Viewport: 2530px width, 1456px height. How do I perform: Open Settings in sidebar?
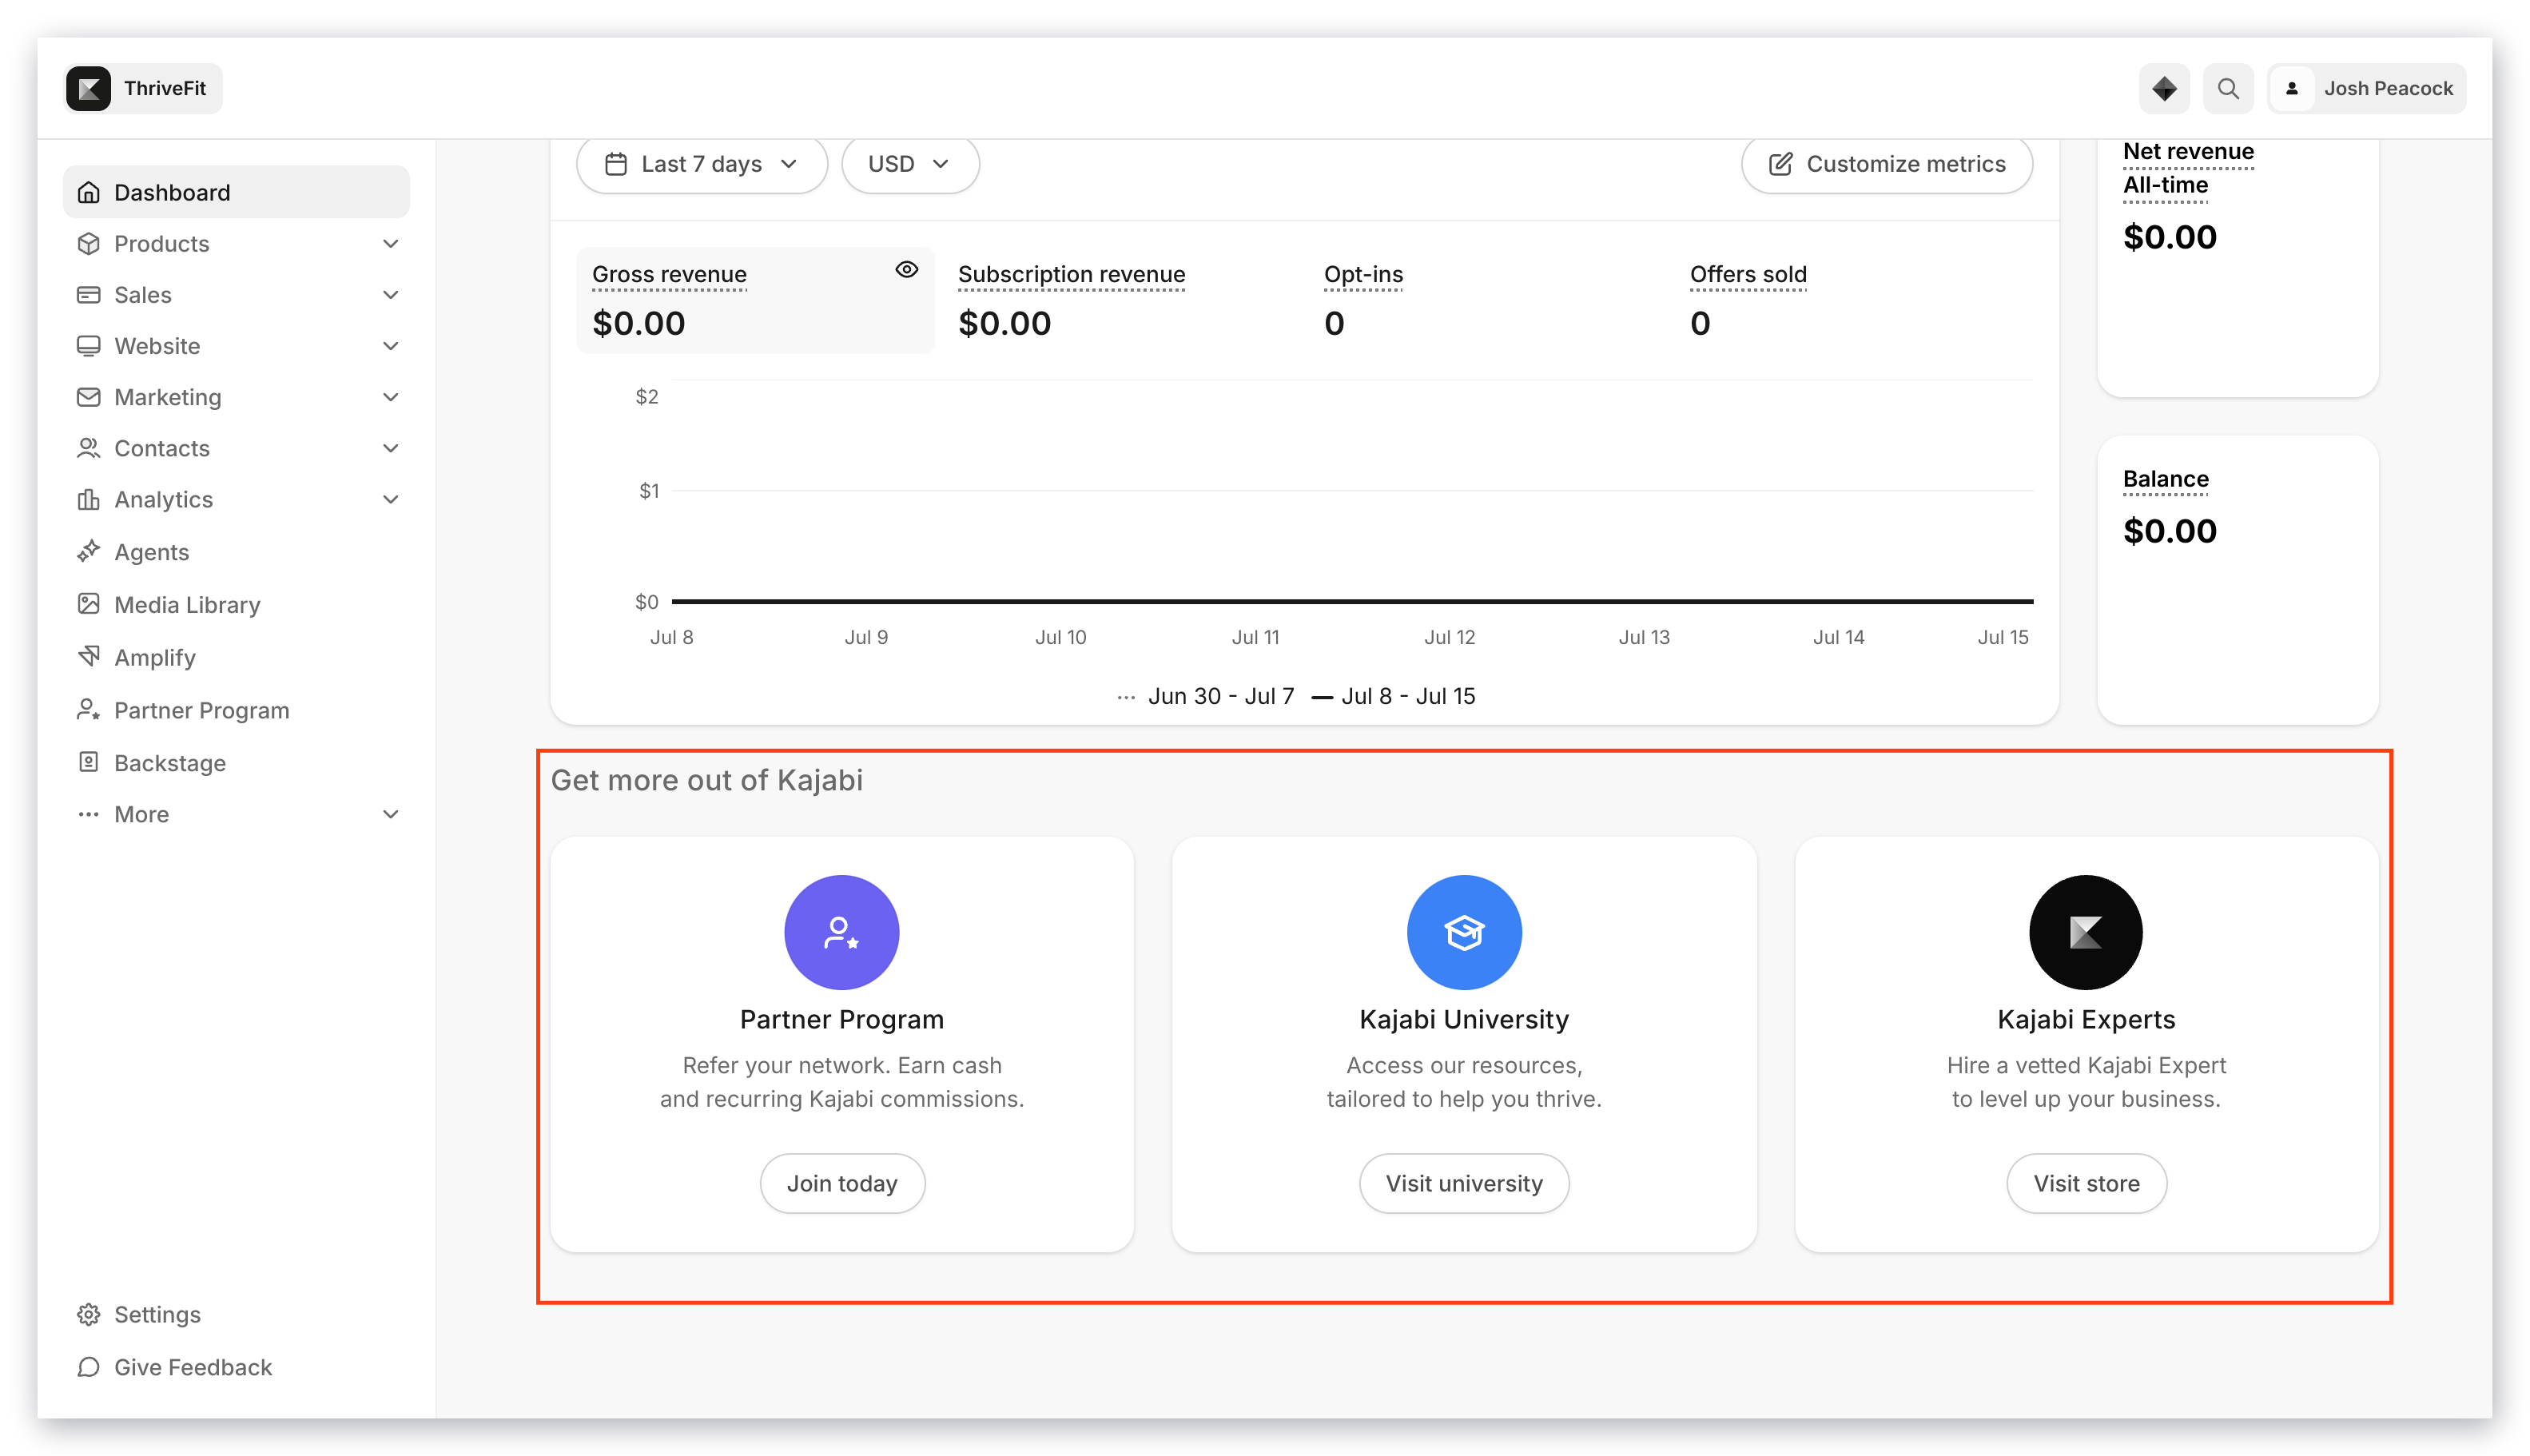pyautogui.click(x=236, y=1314)
